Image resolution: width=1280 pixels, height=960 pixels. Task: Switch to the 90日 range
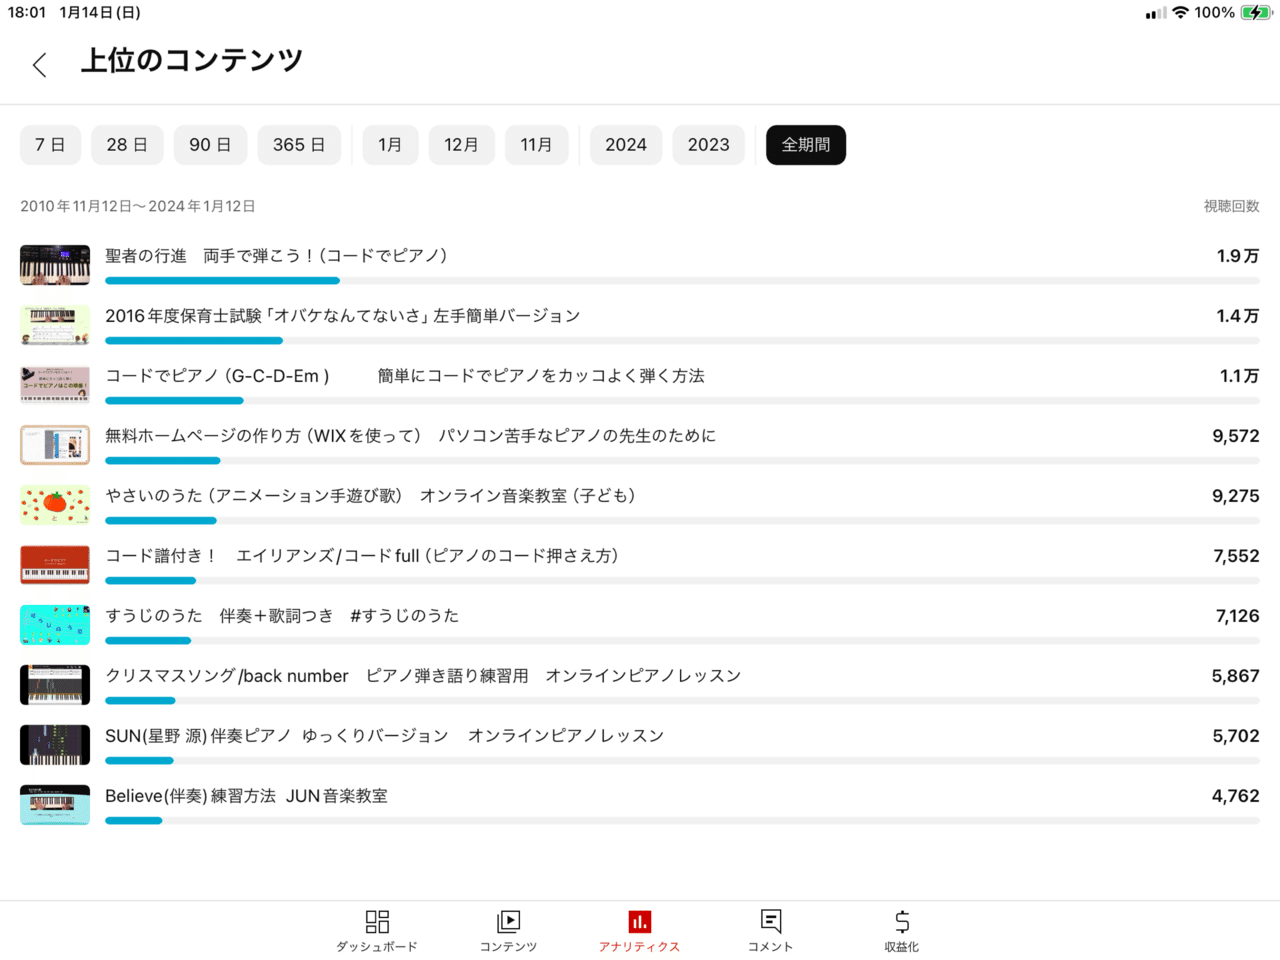[x=210, y=145]
